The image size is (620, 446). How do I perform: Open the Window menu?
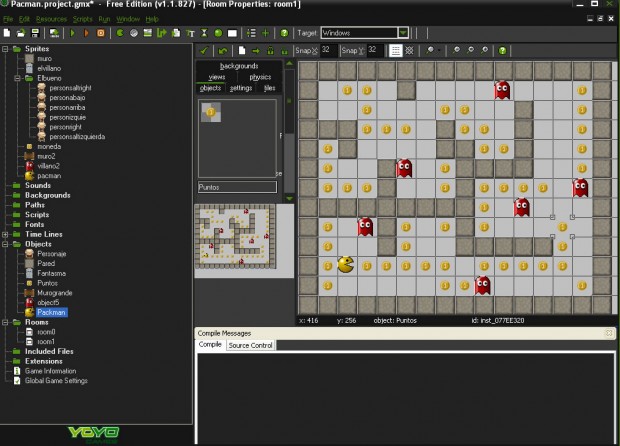128,19
